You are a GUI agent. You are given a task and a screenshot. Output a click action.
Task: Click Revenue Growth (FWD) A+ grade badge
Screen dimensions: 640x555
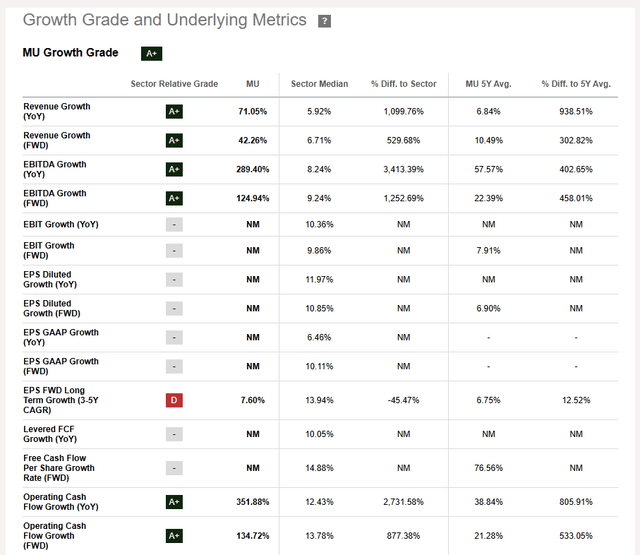pos(174,140)
